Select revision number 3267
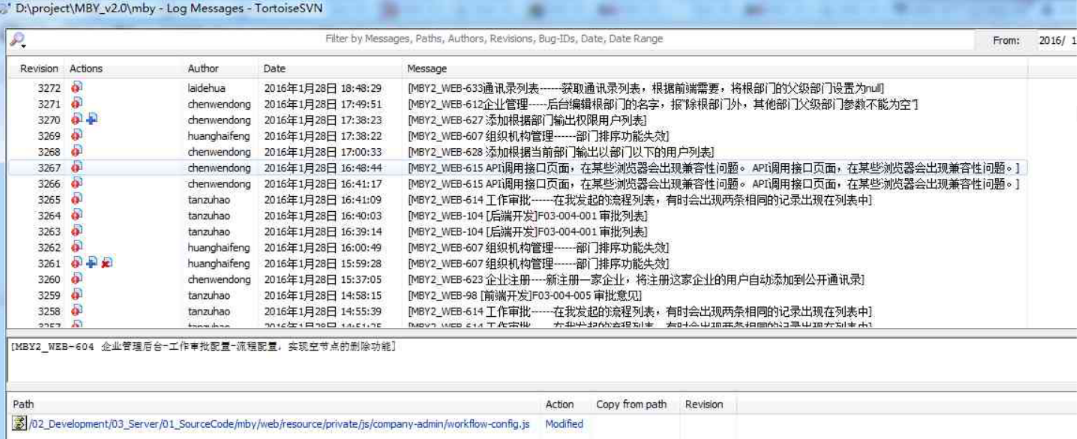Viewport: 1077px width, 439px height. 50,168
